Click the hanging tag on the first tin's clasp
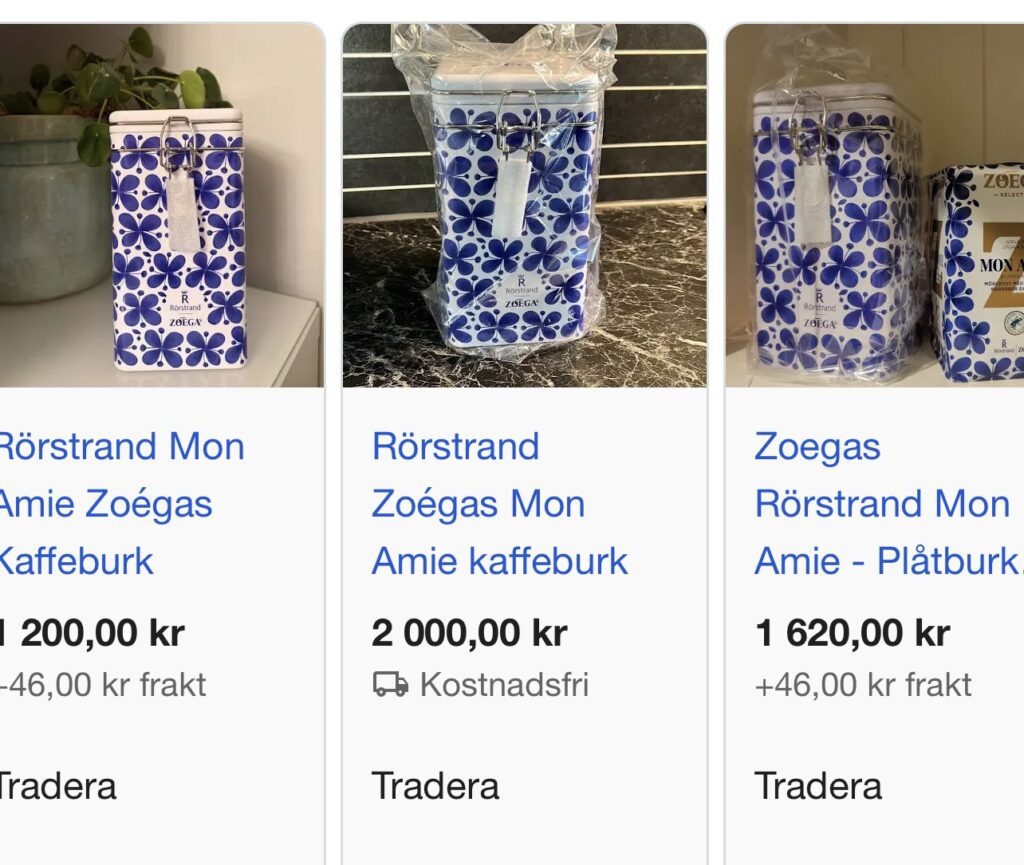This screenshot has height=865, width=1024. (184, 212)
